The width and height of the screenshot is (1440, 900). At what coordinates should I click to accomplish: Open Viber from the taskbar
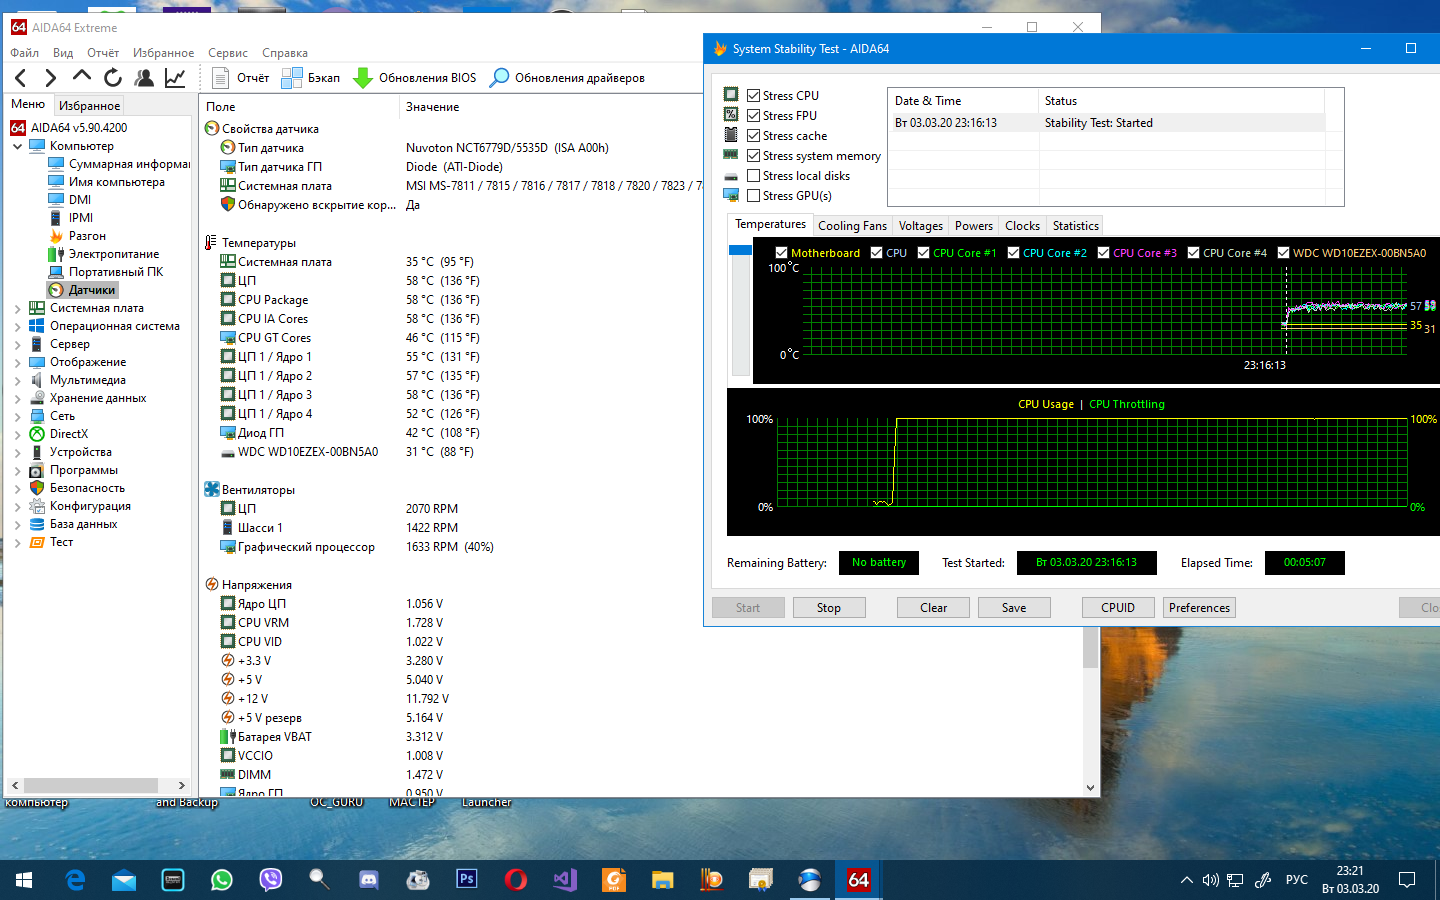pos(271,880)
